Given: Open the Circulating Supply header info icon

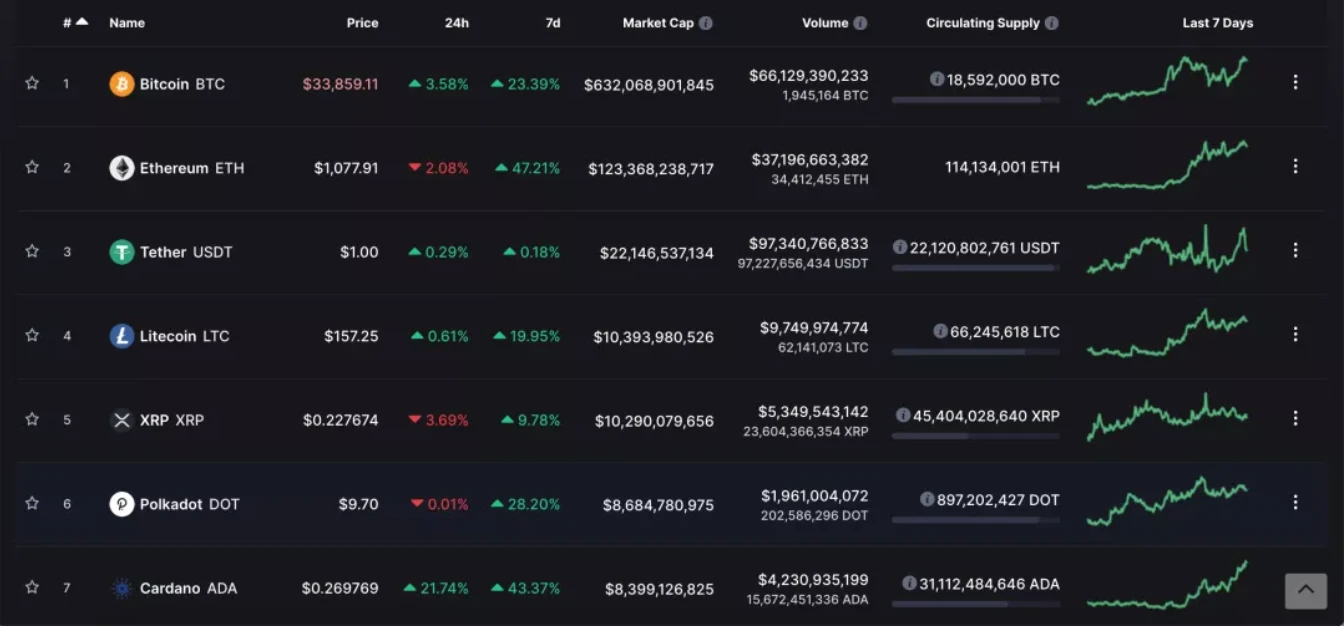Looking at the screenshot, I should pyautogui.click(x=1052, y=23).
